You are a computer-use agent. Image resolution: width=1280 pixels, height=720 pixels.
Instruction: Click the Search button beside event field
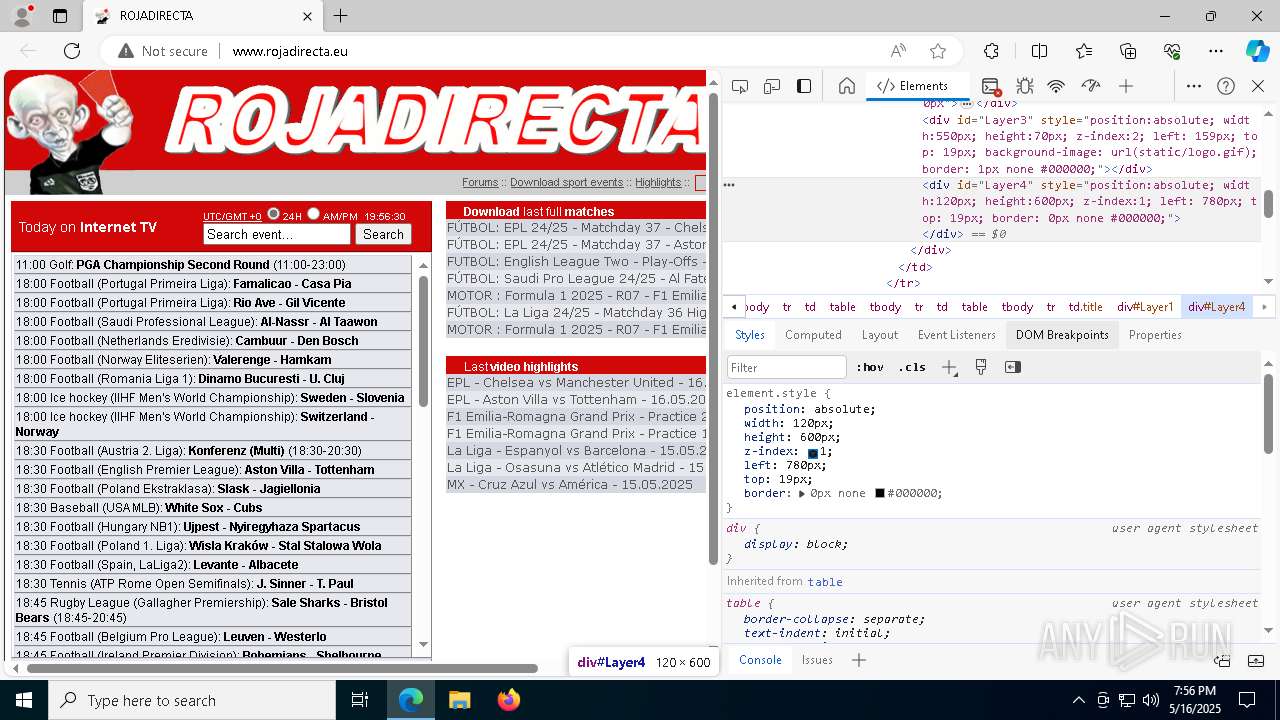pyautogui.click(x=383, y=234)
